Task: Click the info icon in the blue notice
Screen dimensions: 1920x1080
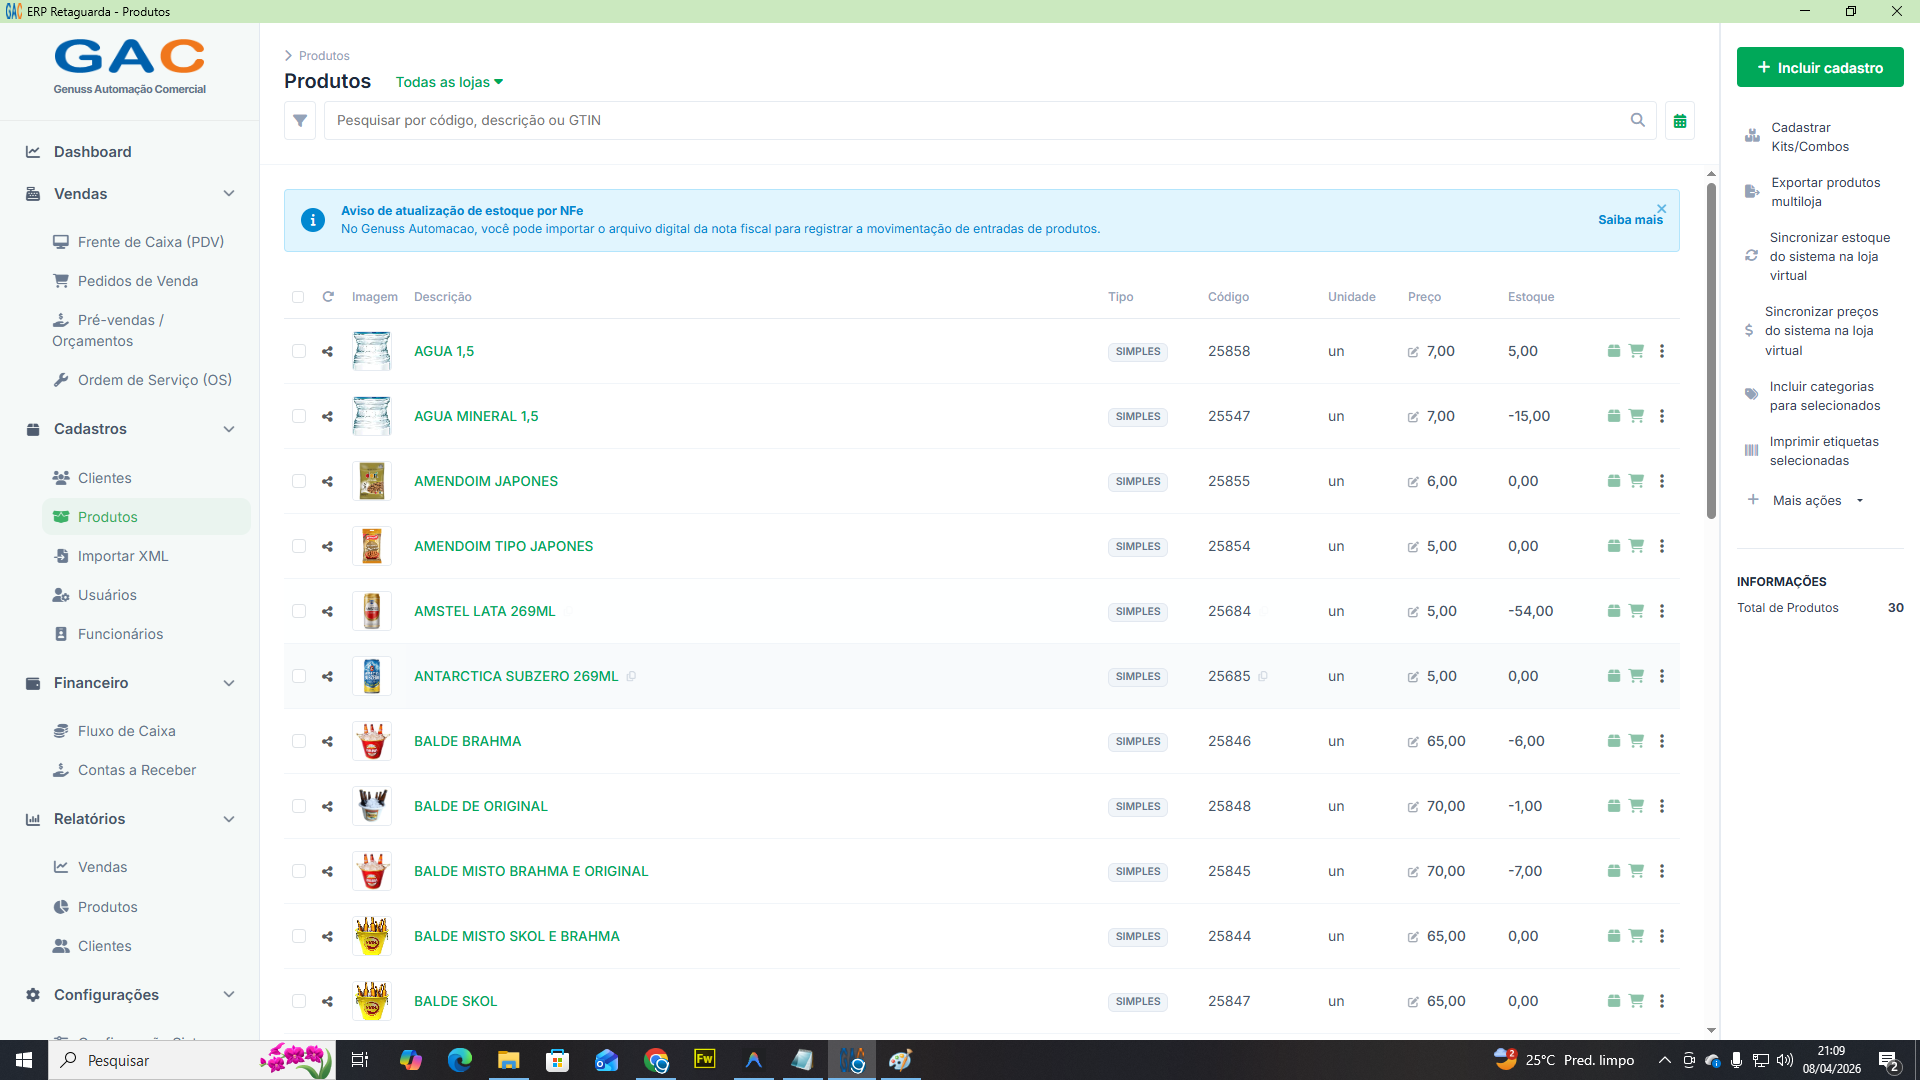Action: click(x=313, y=220)
